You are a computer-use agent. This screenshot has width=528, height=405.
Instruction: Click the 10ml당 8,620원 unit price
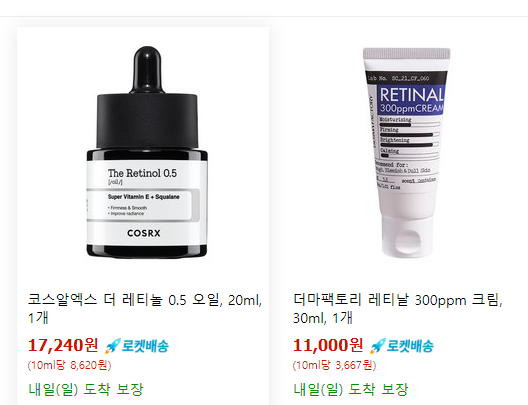point(69,365)
